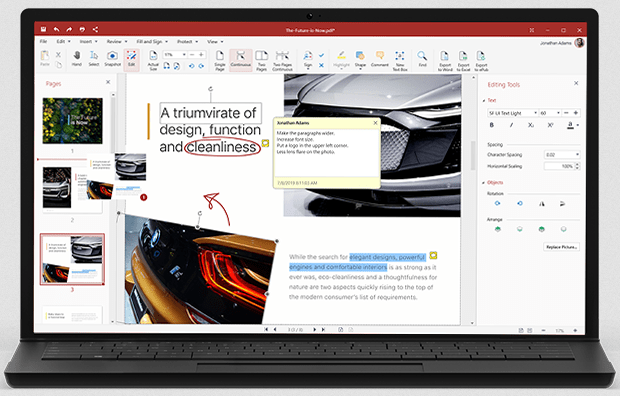Image resolution: width=620 pixels, height=396 pixels.
Task: Click the first Arrange order icon
Action: click(498, 229)
